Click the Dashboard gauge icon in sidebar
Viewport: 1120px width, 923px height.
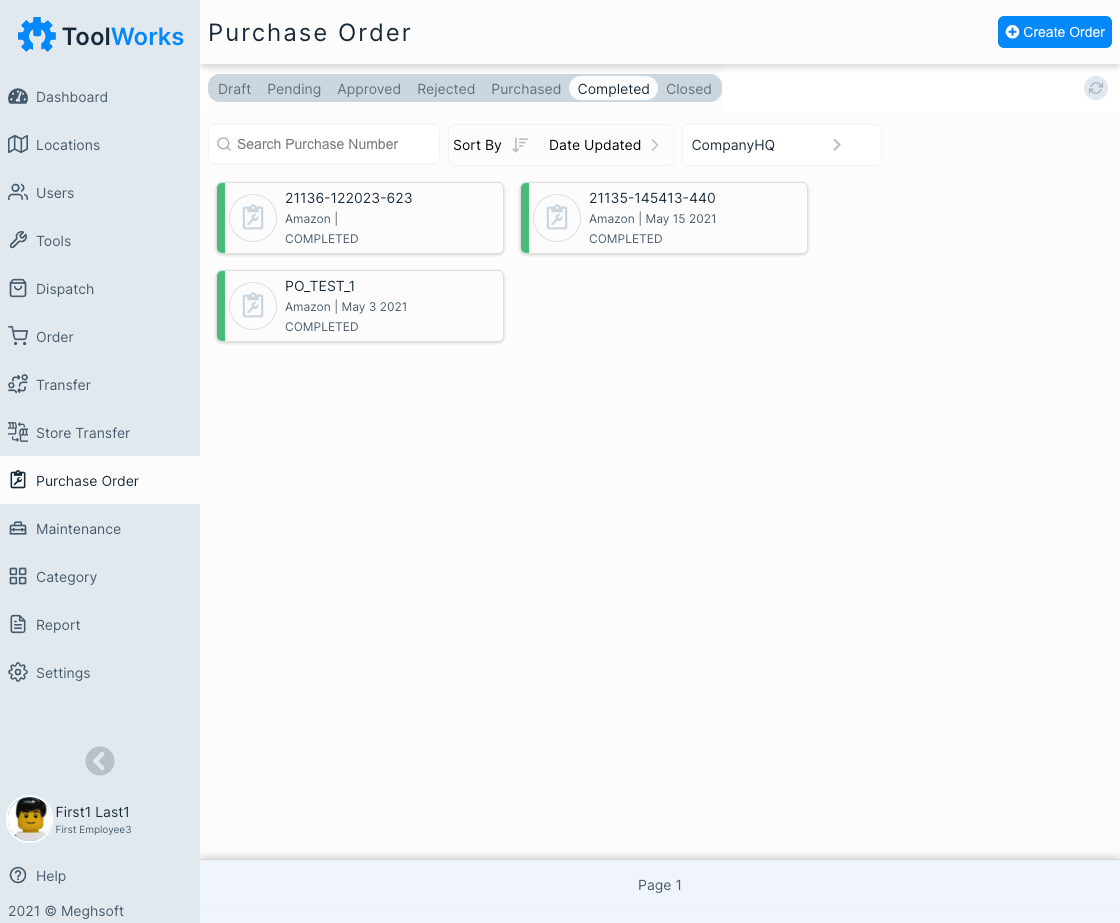[x=18, y=97]
